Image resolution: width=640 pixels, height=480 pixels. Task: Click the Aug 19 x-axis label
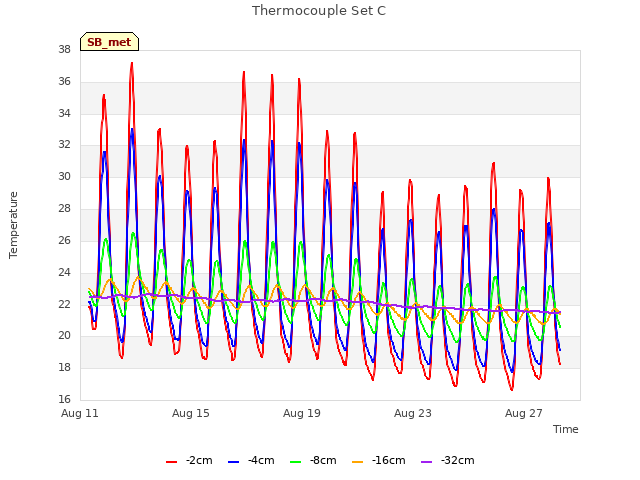[302, 413]
